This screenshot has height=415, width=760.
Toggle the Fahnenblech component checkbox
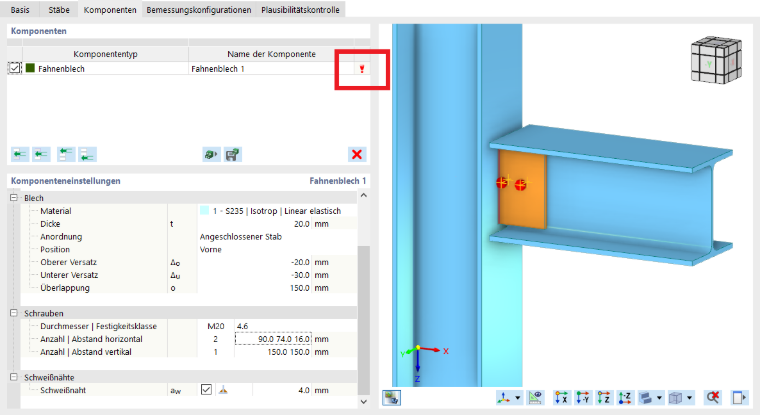coord(15,68)
